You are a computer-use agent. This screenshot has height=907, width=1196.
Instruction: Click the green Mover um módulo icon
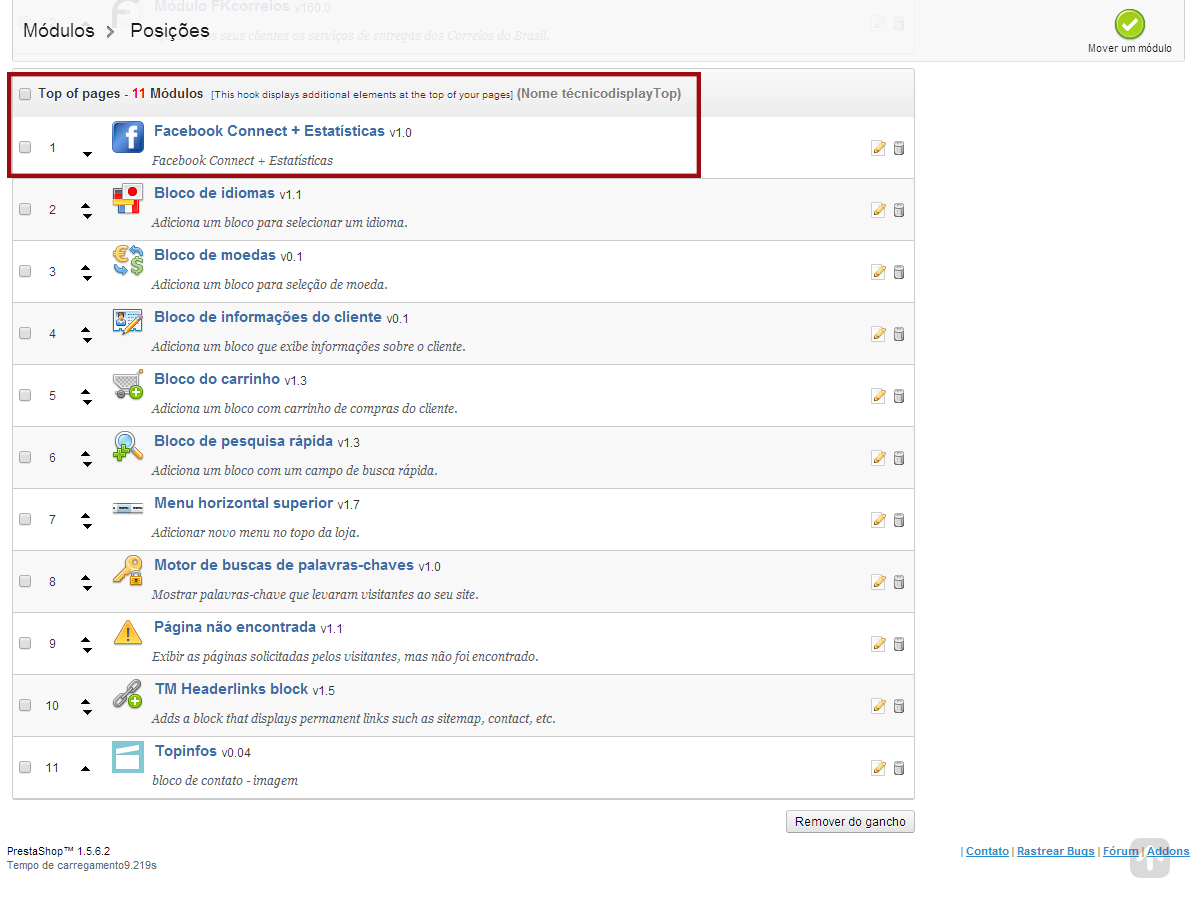click(1130, 24)
